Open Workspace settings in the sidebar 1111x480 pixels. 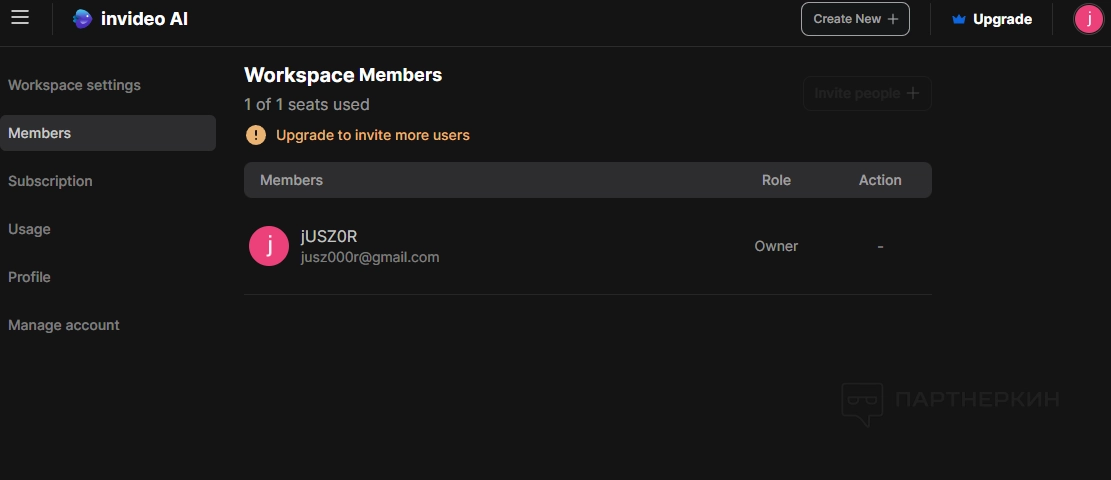[x=74, y=85]
